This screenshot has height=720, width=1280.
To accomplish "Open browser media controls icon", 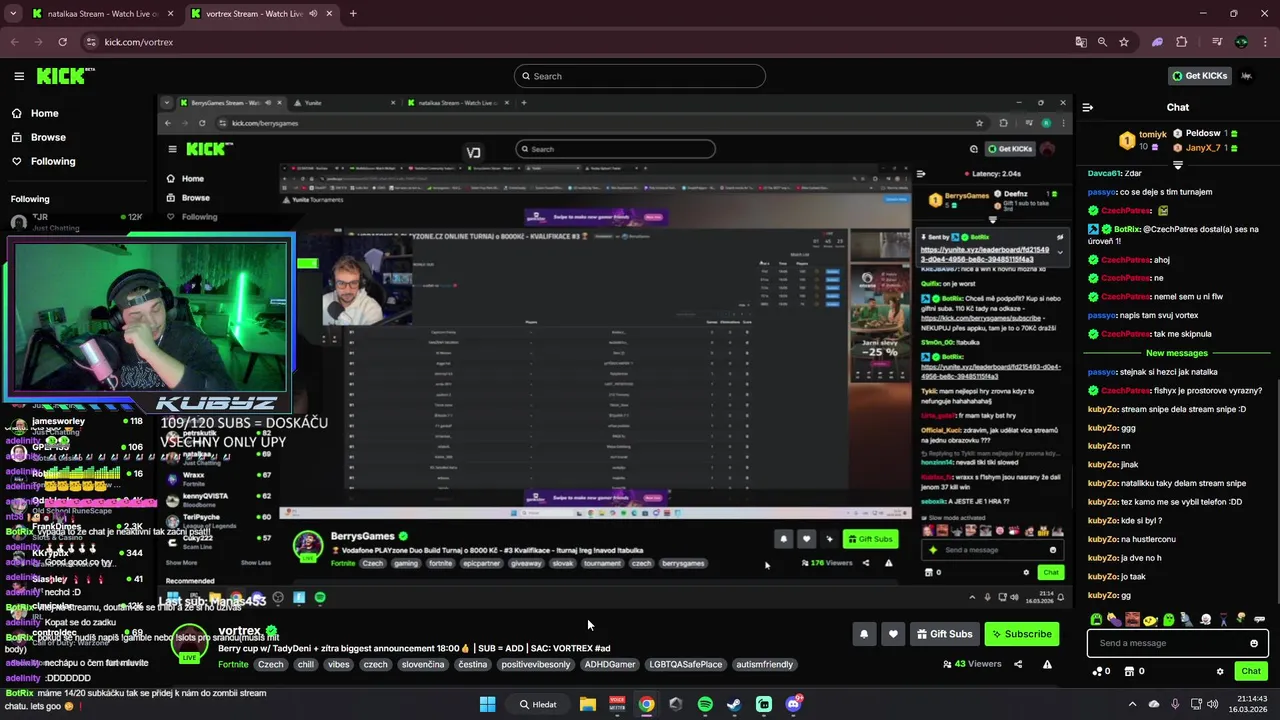I will coord(1217,42).
